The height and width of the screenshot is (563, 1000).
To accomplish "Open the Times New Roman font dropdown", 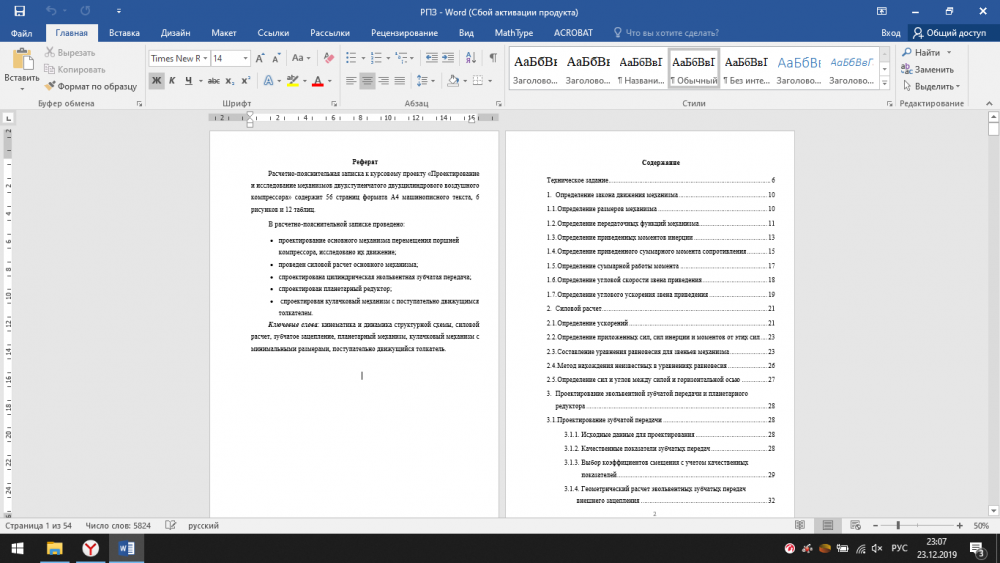I will pyautogui.click(x=205, y=58).
